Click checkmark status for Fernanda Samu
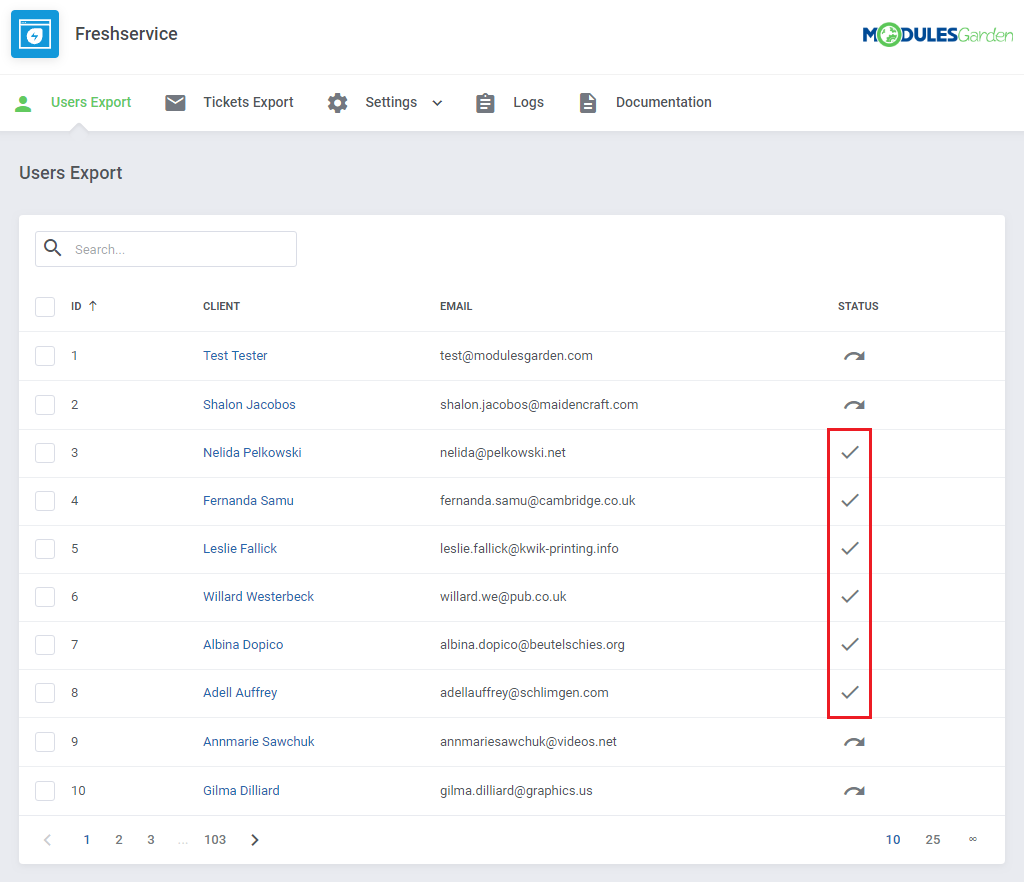1024x882 pixels. click(x=850, y=501)
